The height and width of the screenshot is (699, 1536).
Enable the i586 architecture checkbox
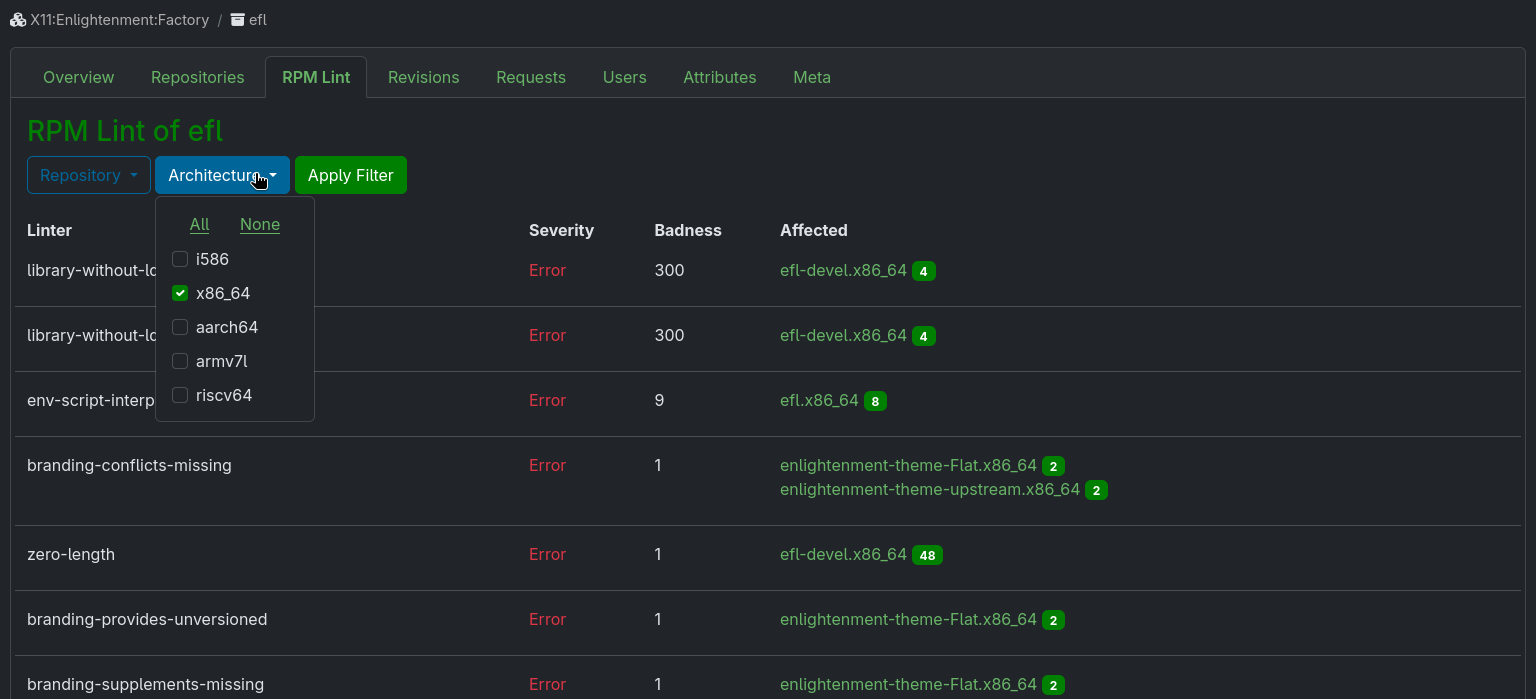tap(180, 259)
